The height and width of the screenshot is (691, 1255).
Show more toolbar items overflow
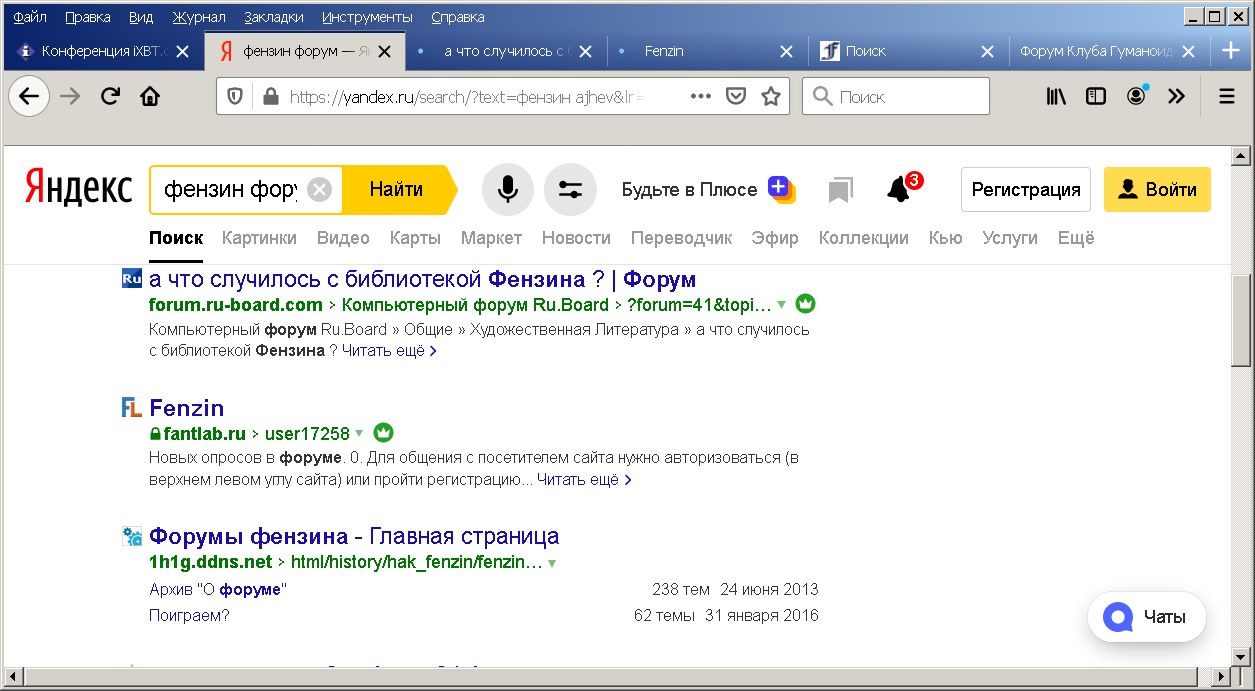[x=1176, y=97]
